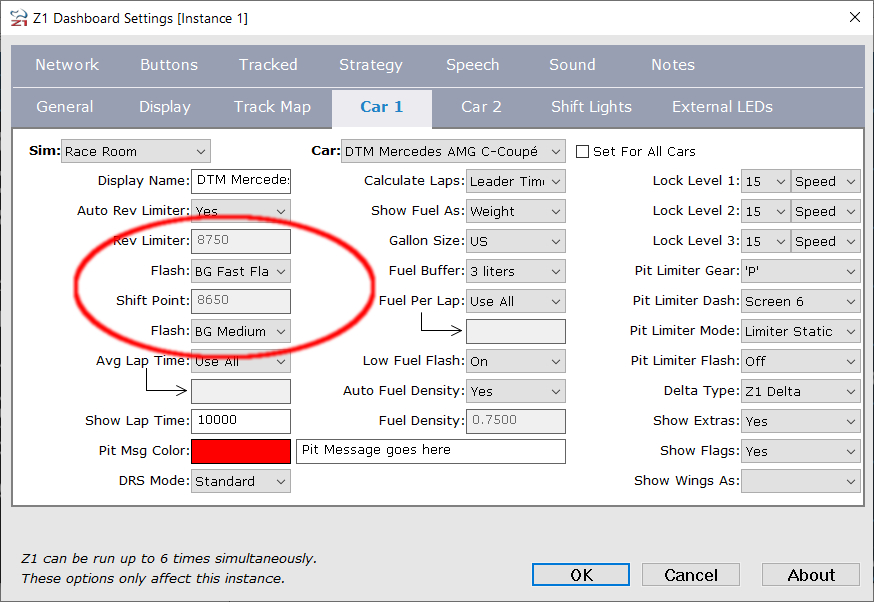This screenshot has width=874, height=602.
Task: Open the Auto Rev Limiter dropdown
Action: [x=241, y=211]
